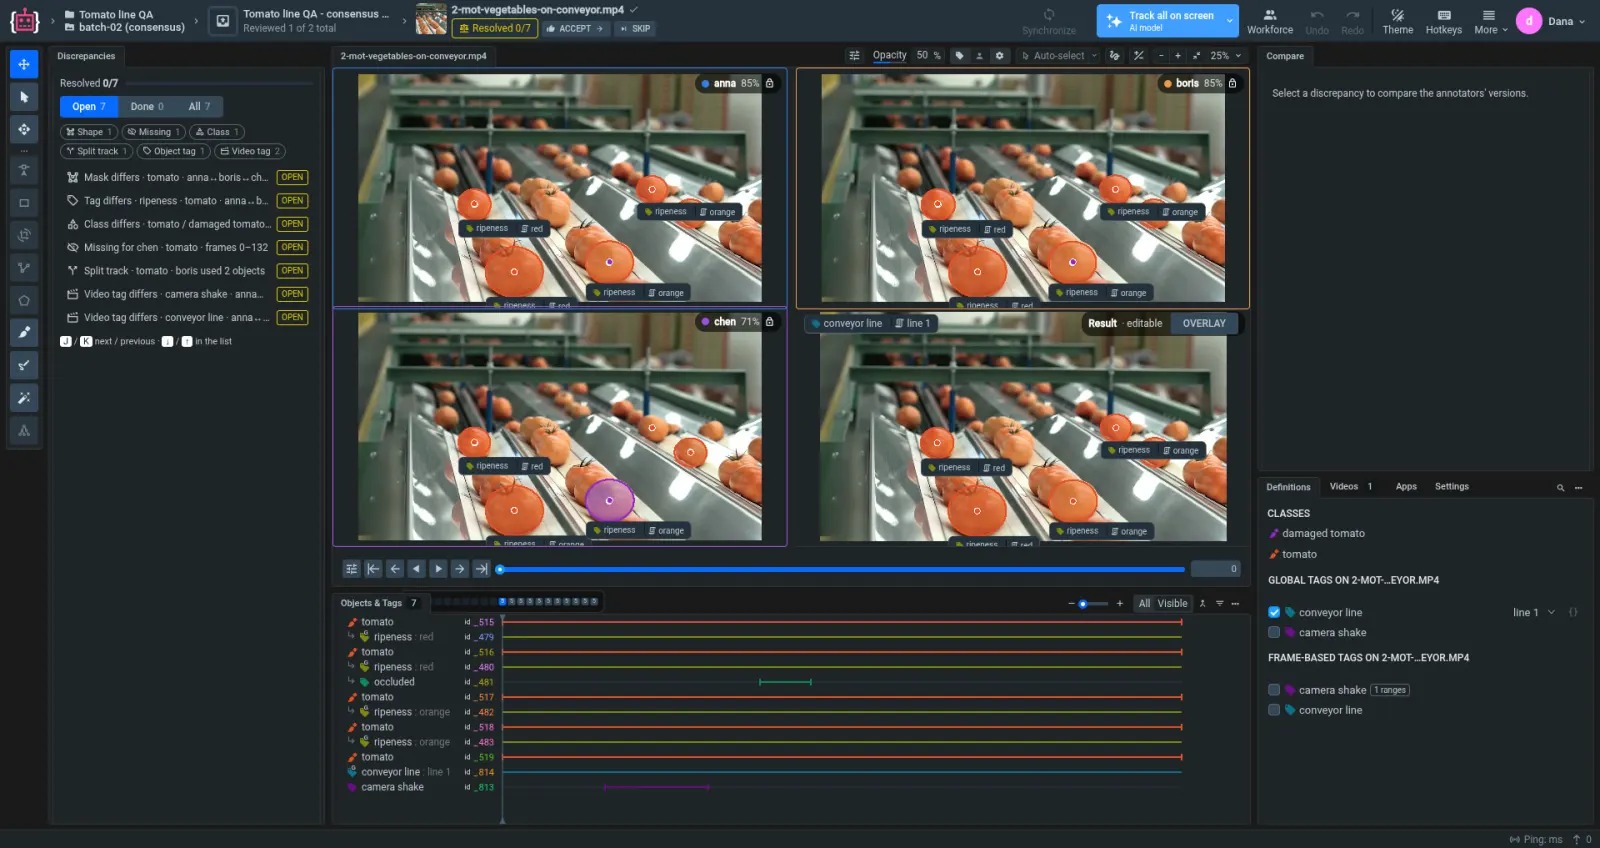Filter the timeline objects list
Viewport: 1600px width, 848px height.
[1219, 604]
